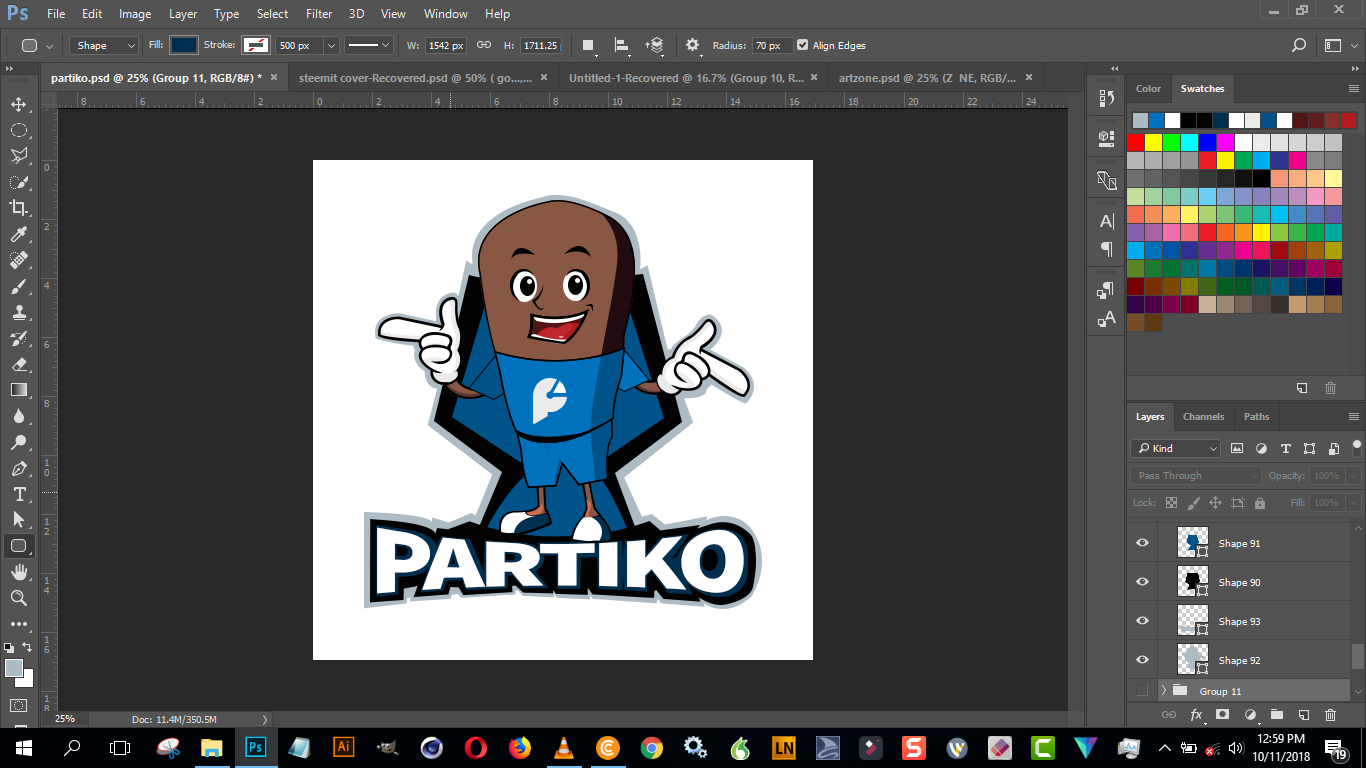Click the Stroke color swatch in options bar
The height and width of the screenshot is (768, 1366).
point(256,45)
